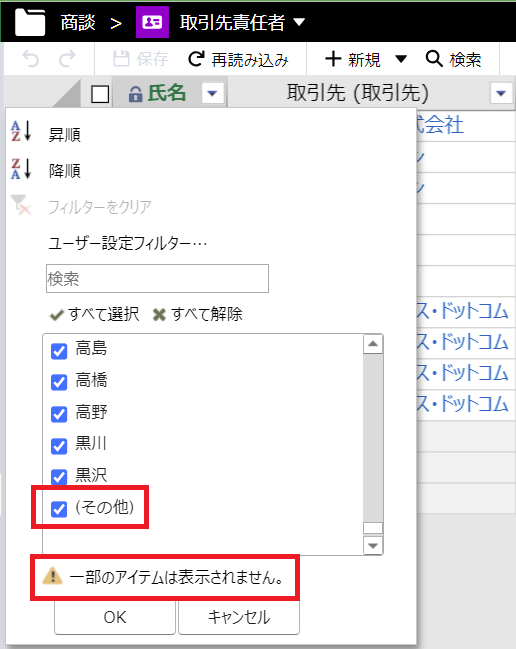Click the redo arrow icon
Screen dimensions: 516x649
pyautogui.click(x=67, y=59)
